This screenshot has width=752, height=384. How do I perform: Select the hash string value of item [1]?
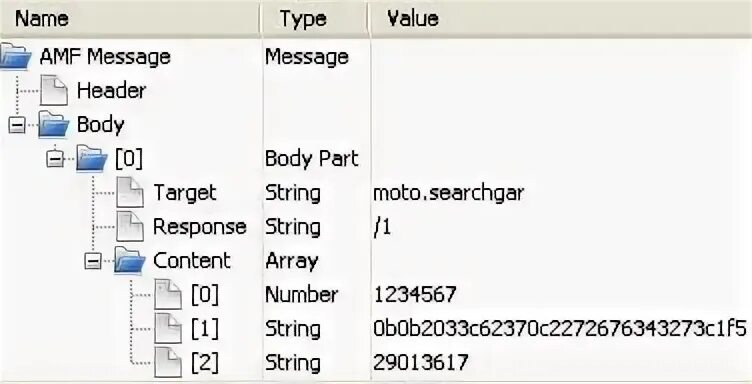click(560, 329)
